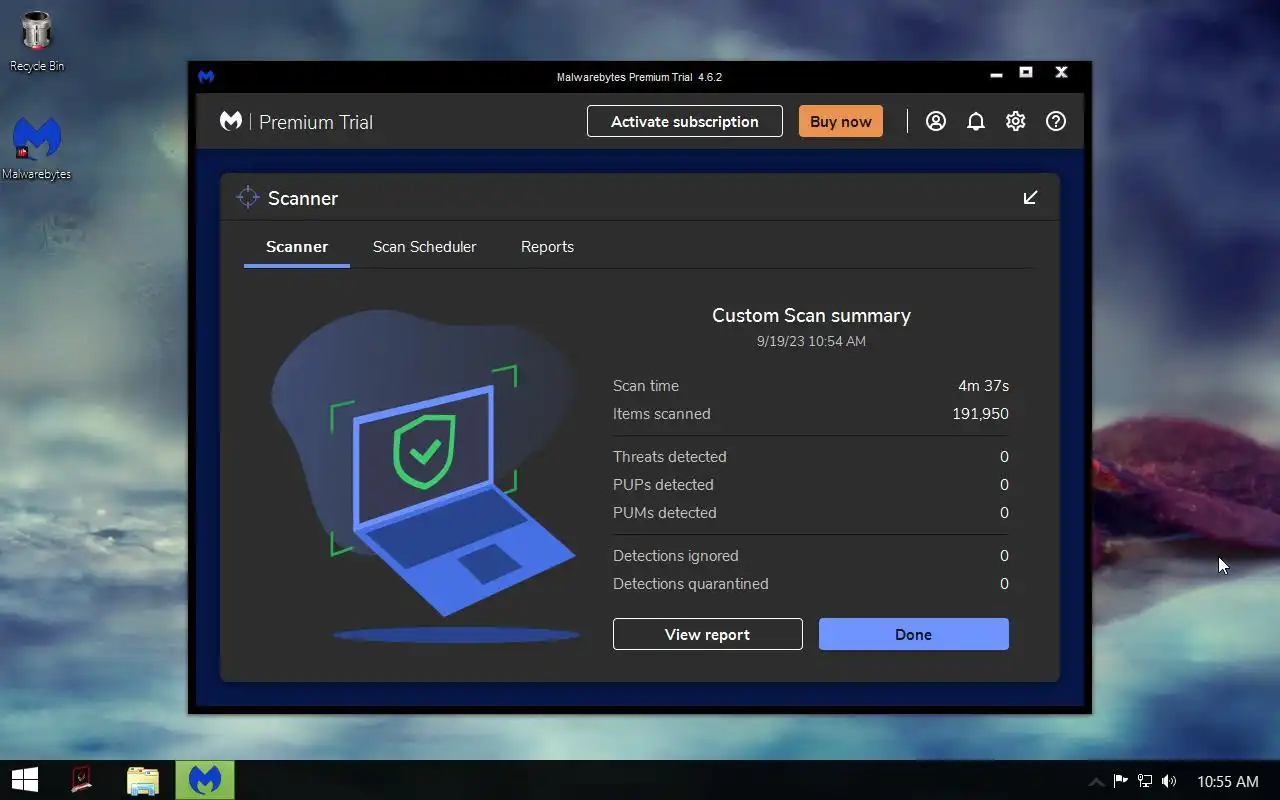This screenshot has width=1280, height=800.
Task: Open the red taskbar app icon next to Start
Action: pos(82,780)
